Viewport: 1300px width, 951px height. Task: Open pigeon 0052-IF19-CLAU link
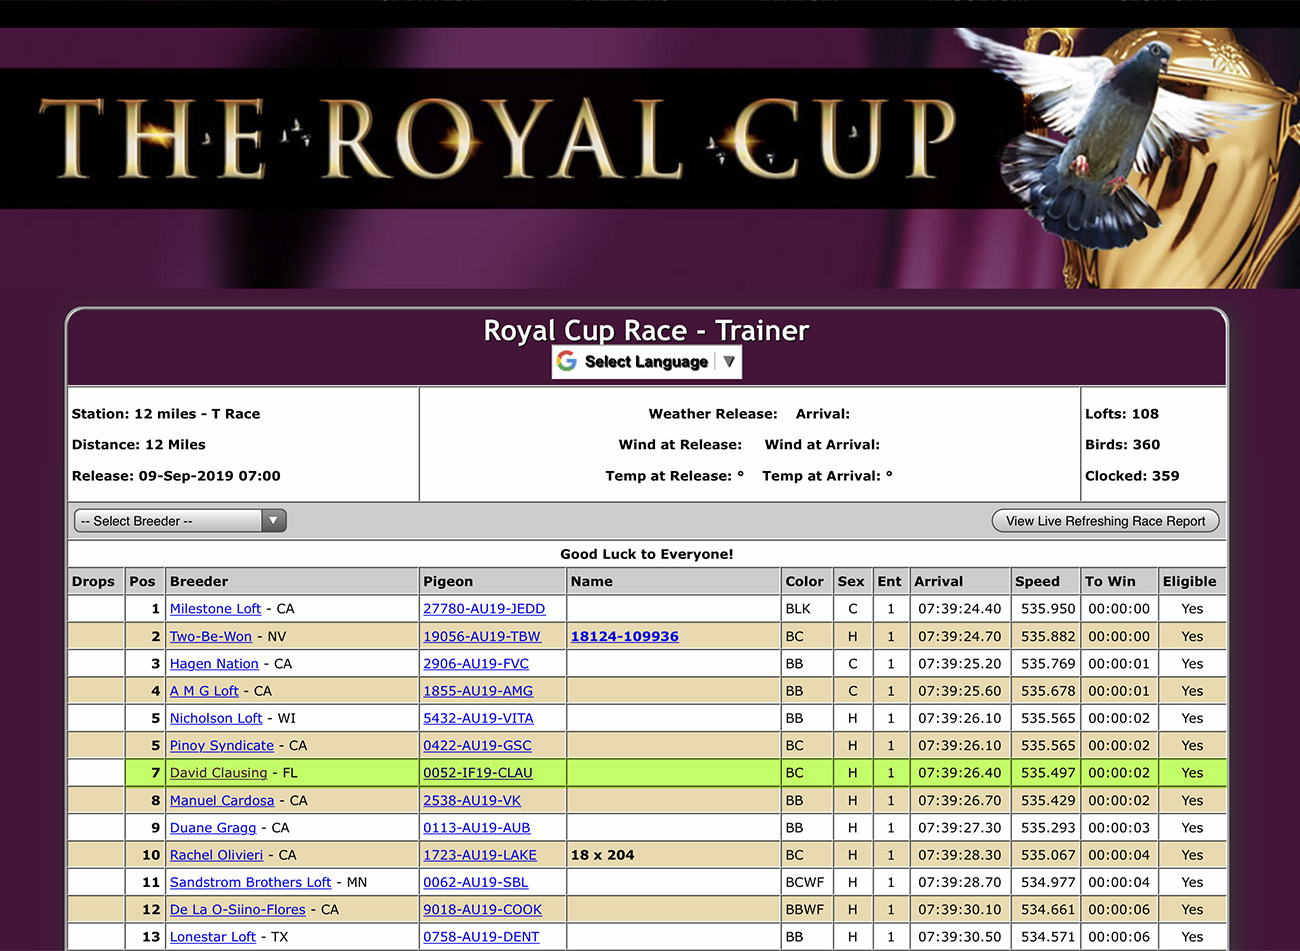click(x=477, y=773)
